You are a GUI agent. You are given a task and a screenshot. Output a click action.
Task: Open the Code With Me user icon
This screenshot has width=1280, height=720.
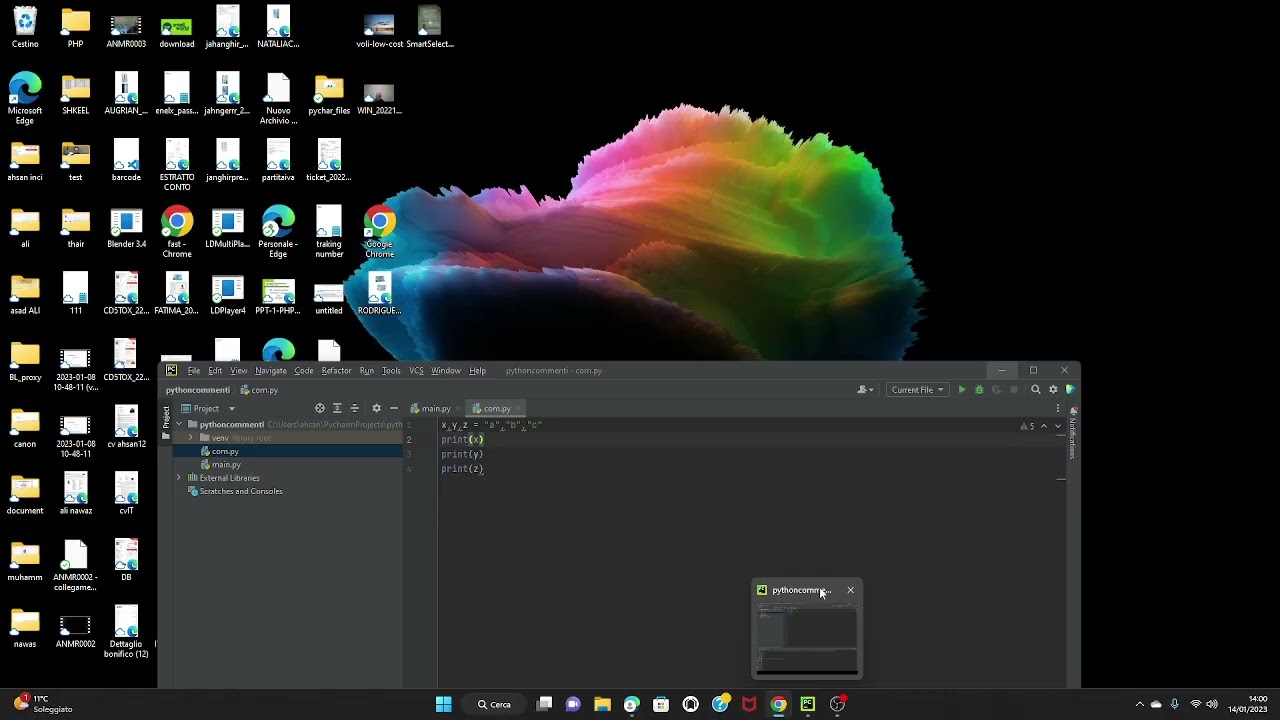[x=863, y=390]
